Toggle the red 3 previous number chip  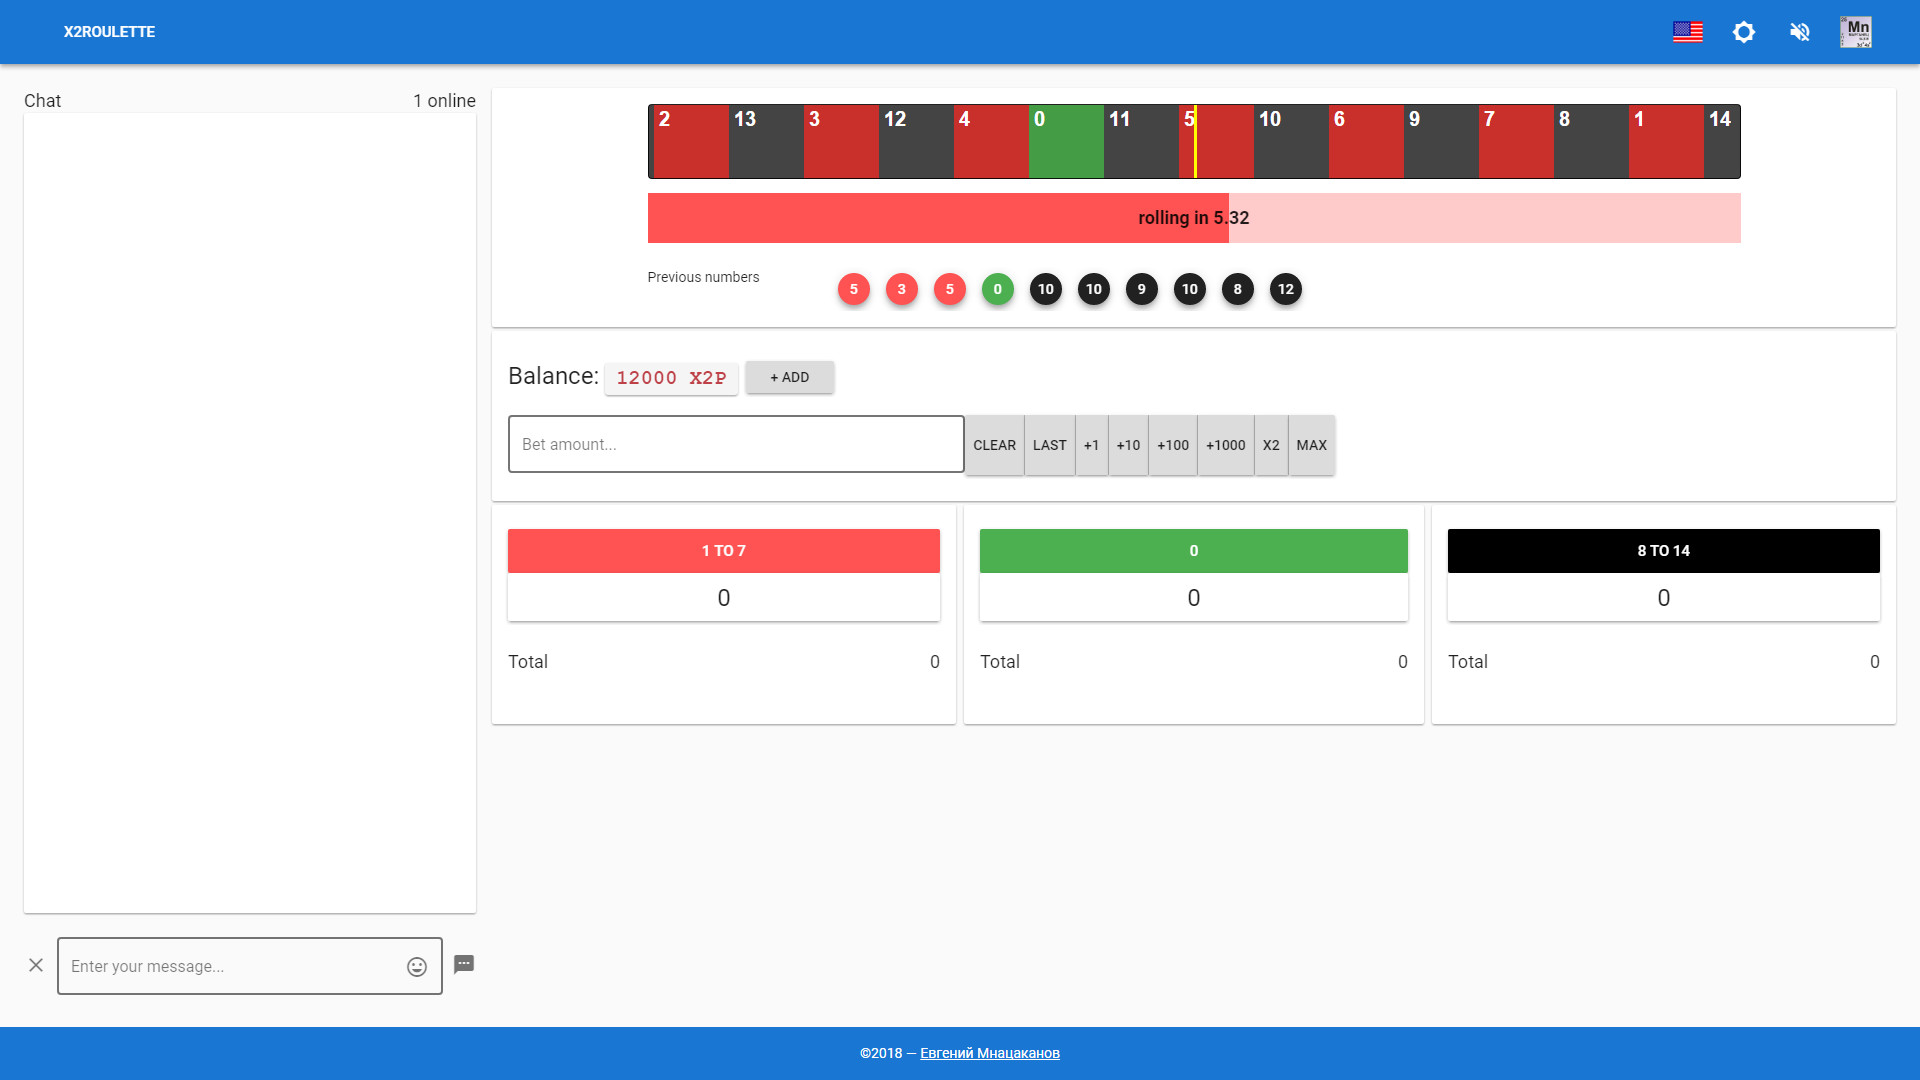[902, 289]
